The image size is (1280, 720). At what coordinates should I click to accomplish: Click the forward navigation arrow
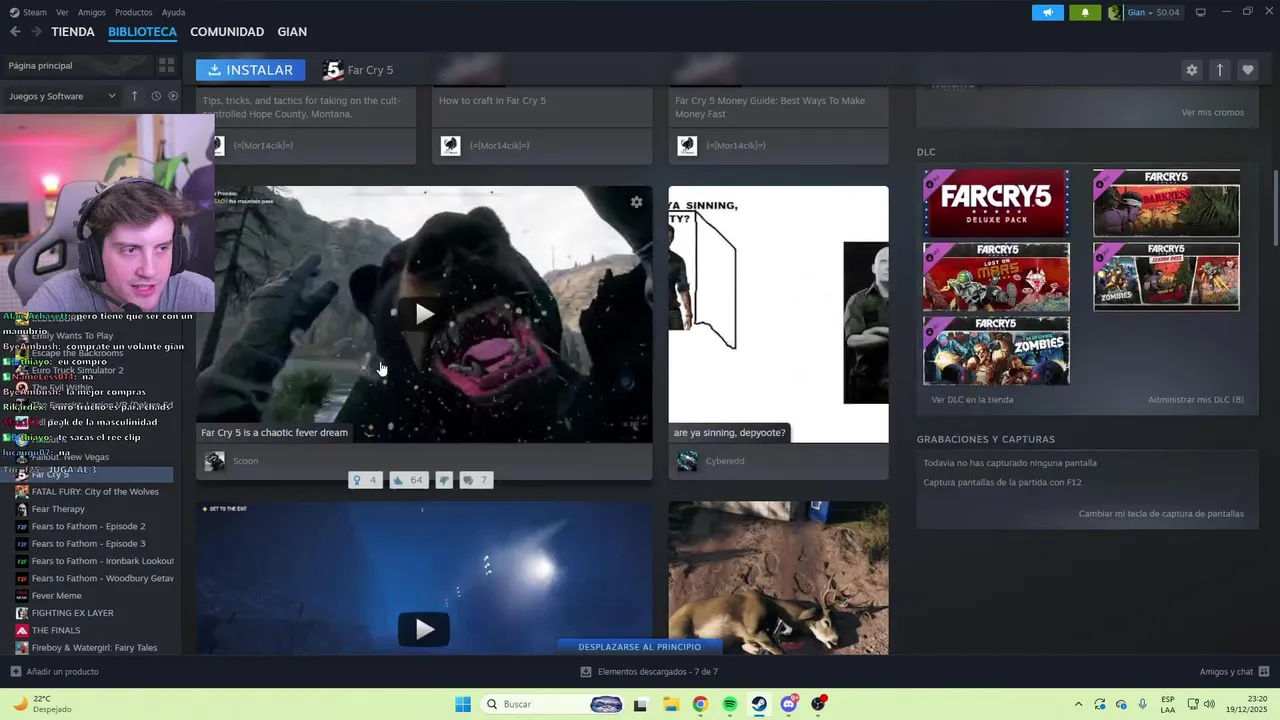(37, 32)
